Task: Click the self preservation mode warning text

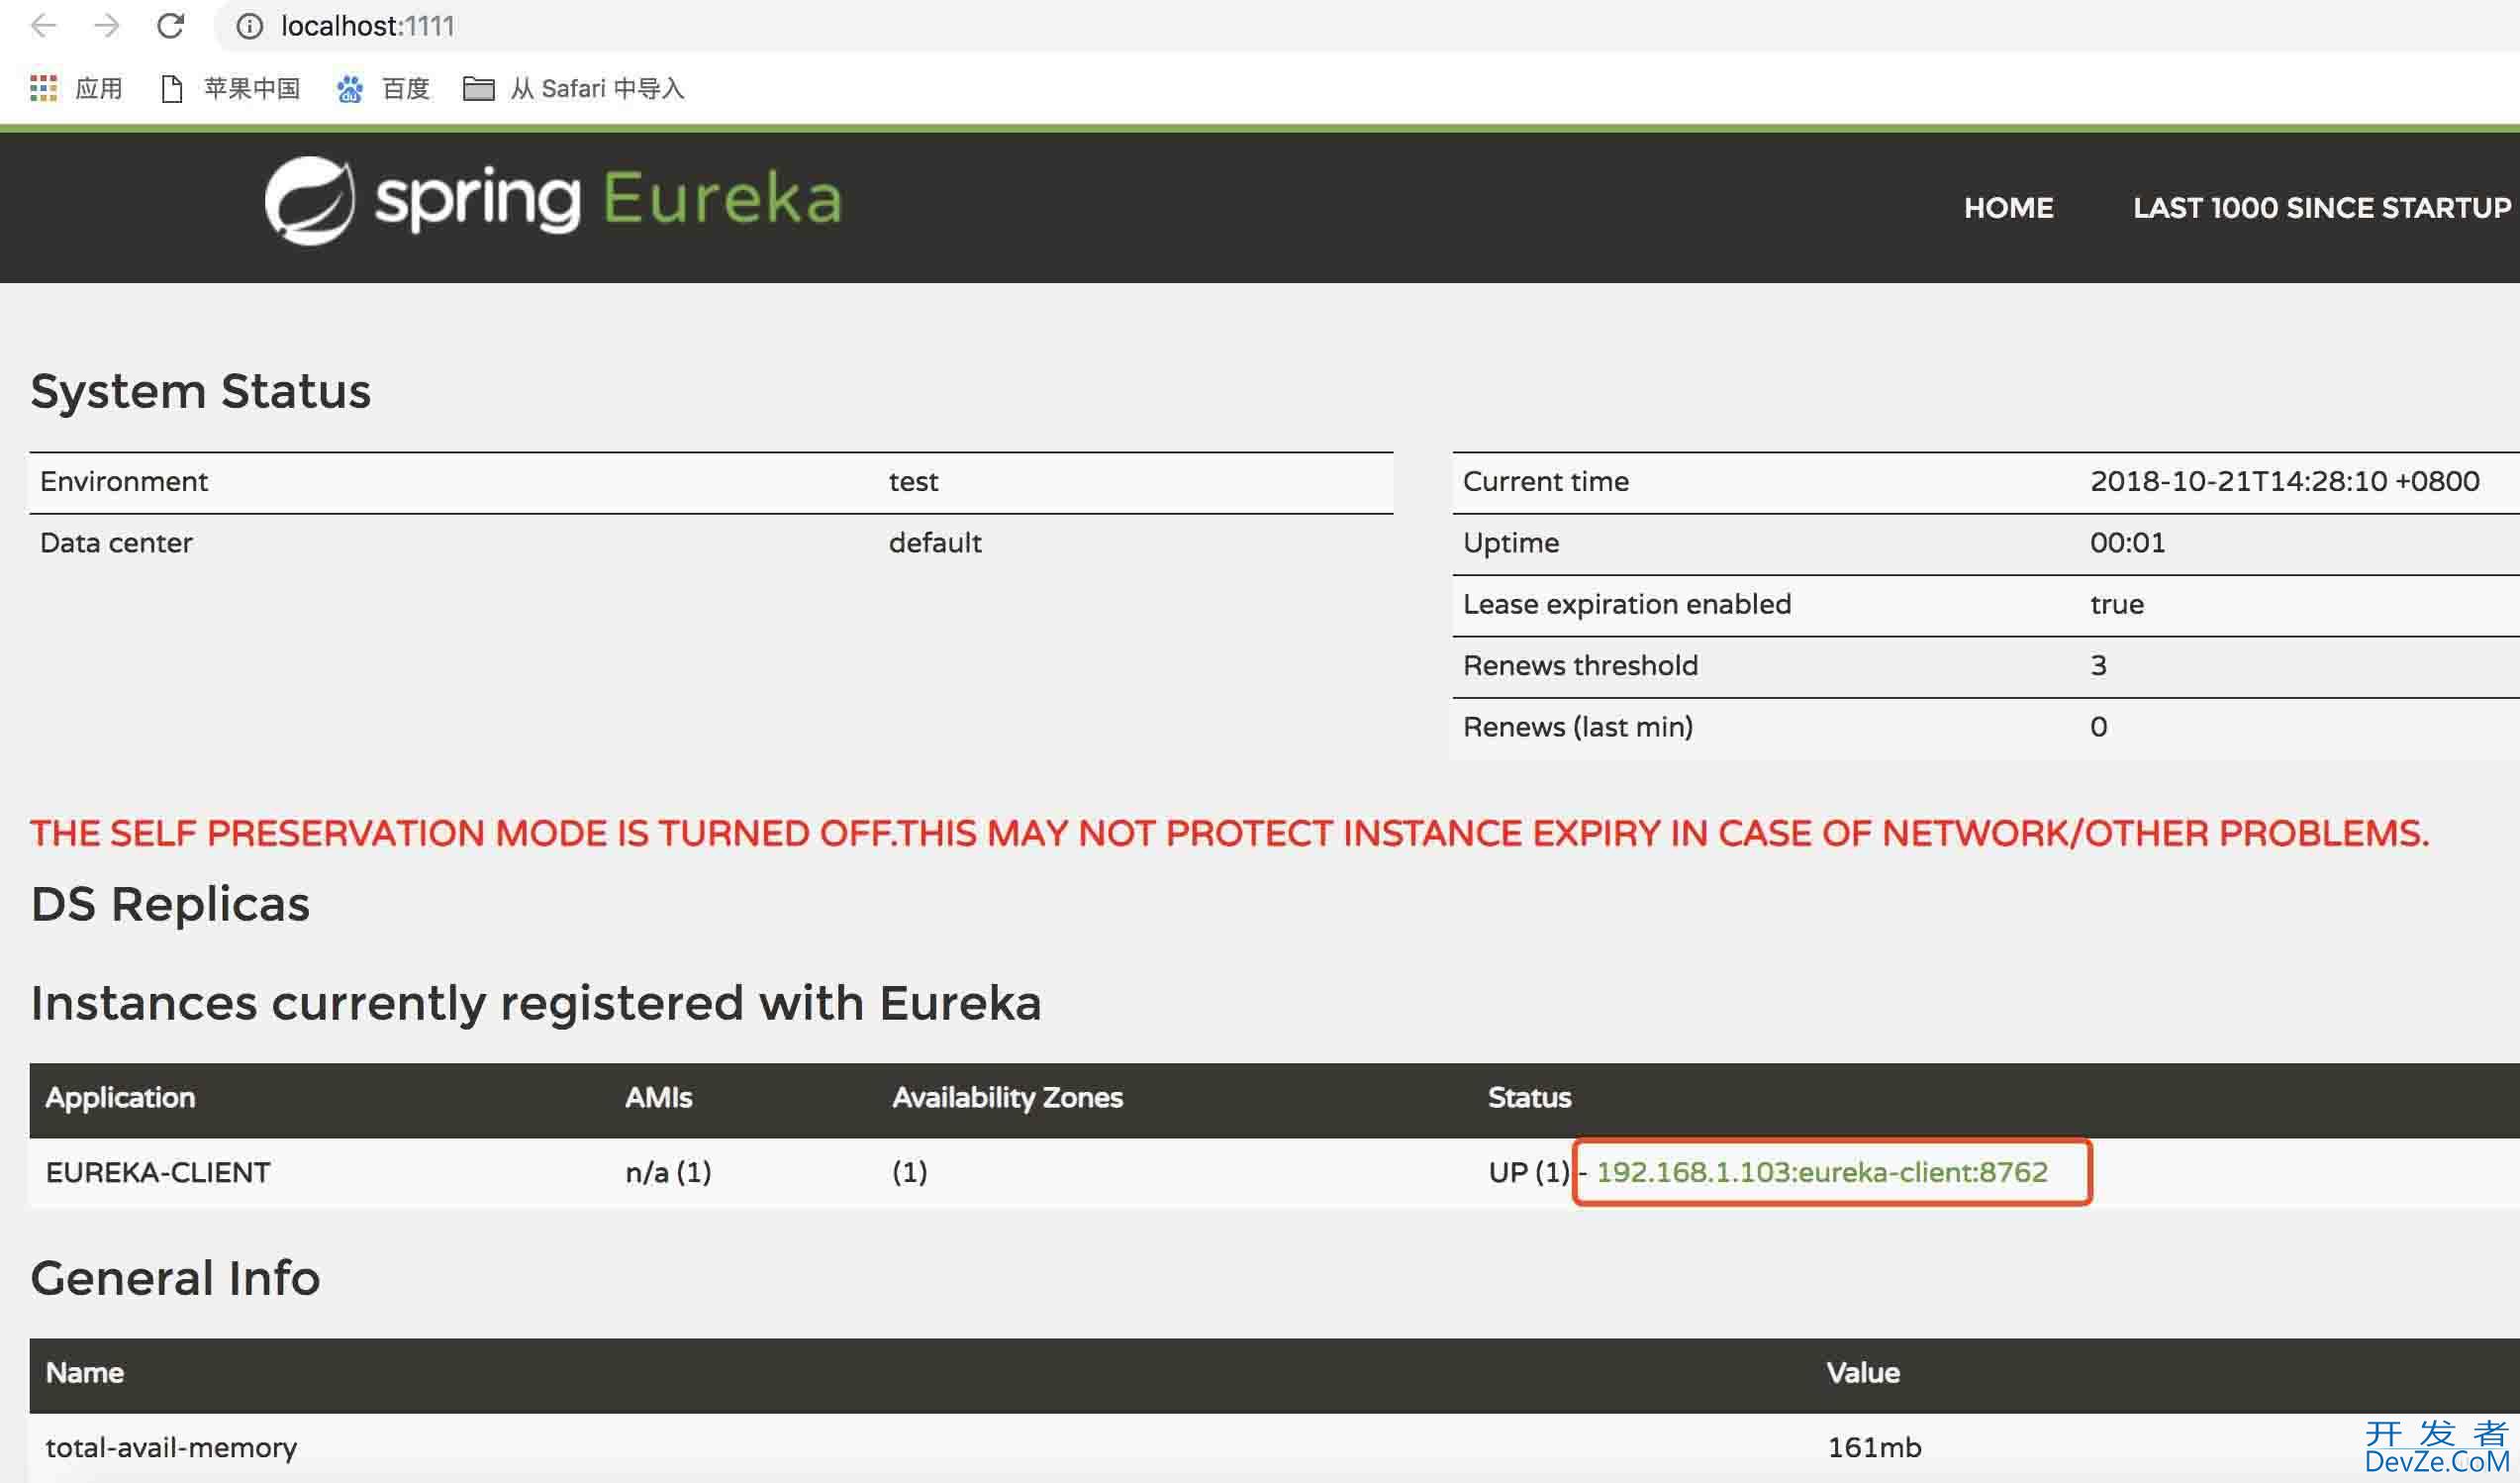Action: click(1228, 833)
